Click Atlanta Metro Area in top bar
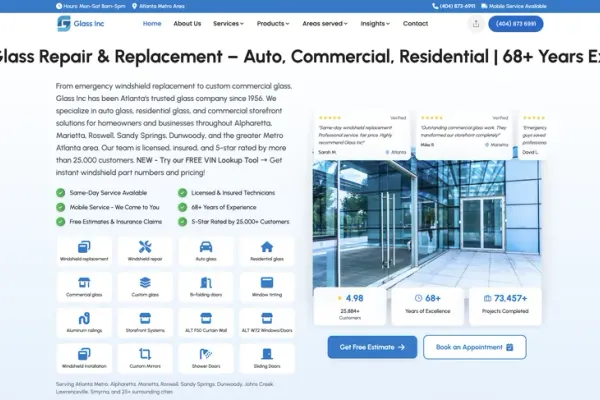600x400 pixels. point(161,6)
